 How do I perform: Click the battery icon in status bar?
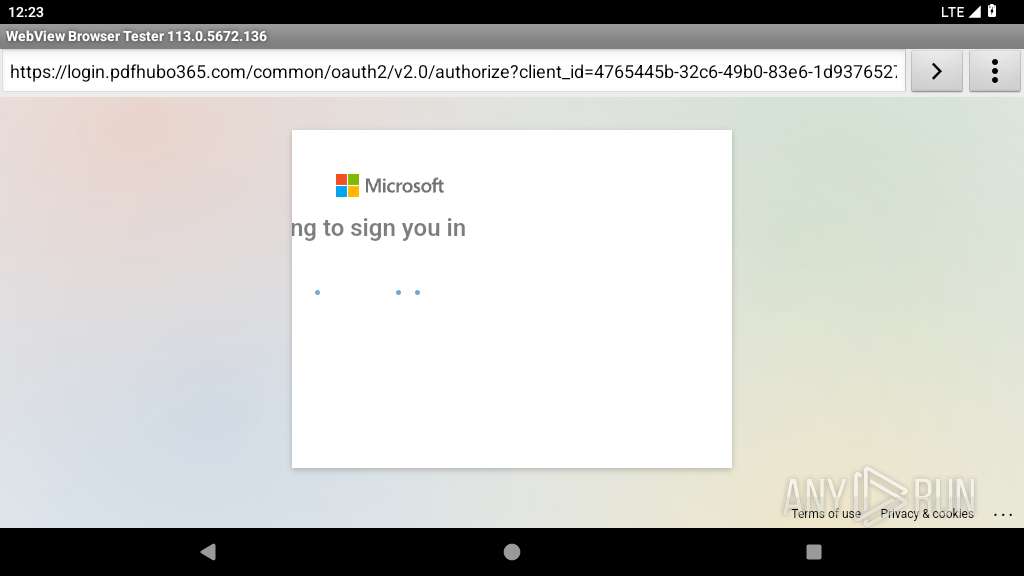coord(992,11)
